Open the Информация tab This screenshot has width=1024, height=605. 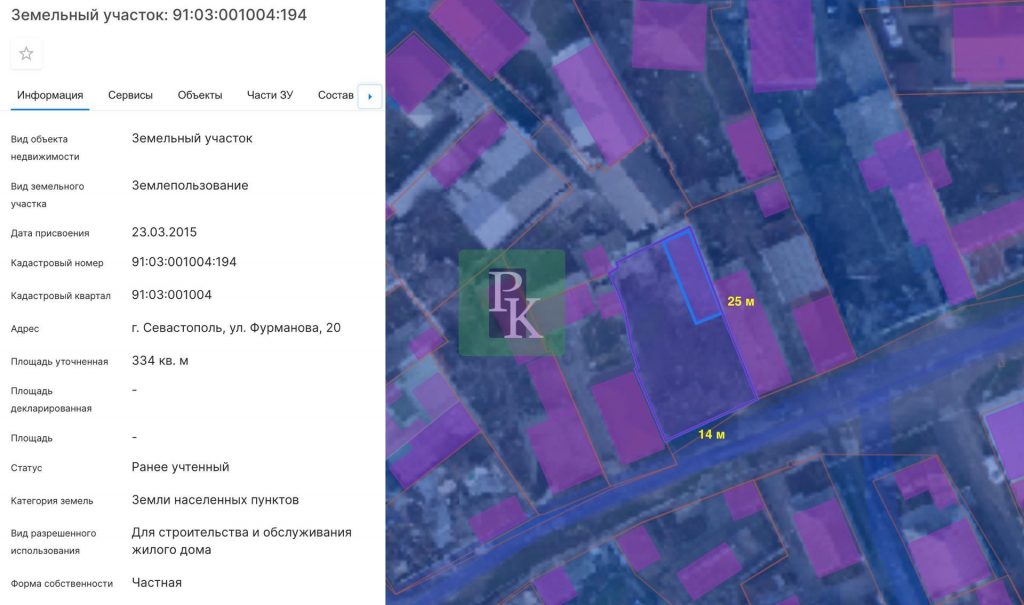click(50, 96)
